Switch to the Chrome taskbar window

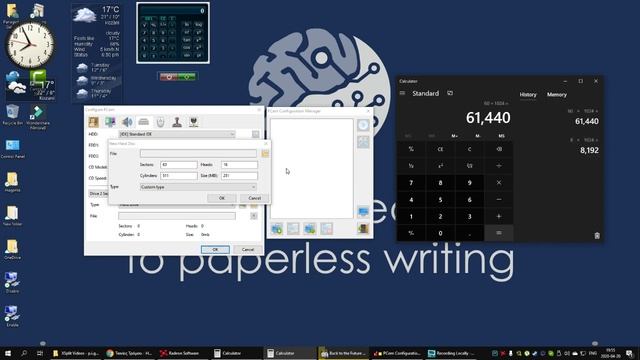(x=129, y=353)
